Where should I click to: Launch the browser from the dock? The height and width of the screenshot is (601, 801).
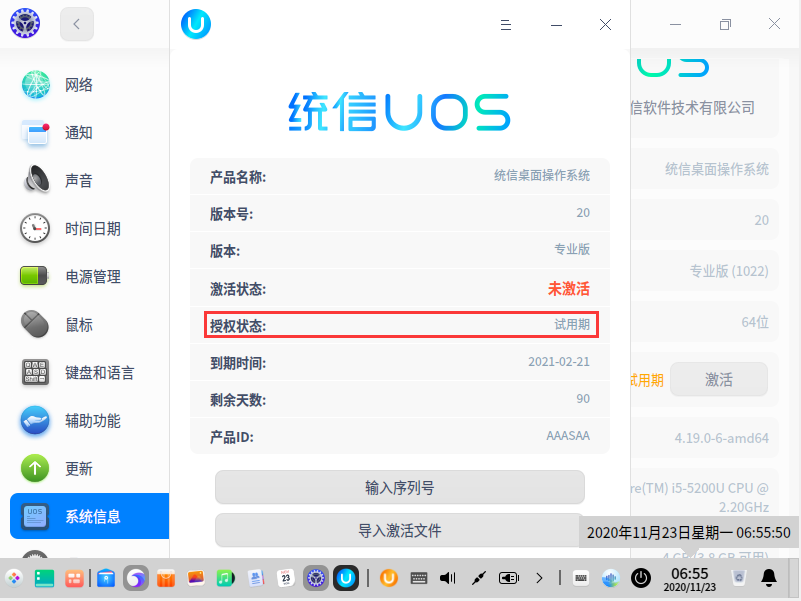pos(135,578)
